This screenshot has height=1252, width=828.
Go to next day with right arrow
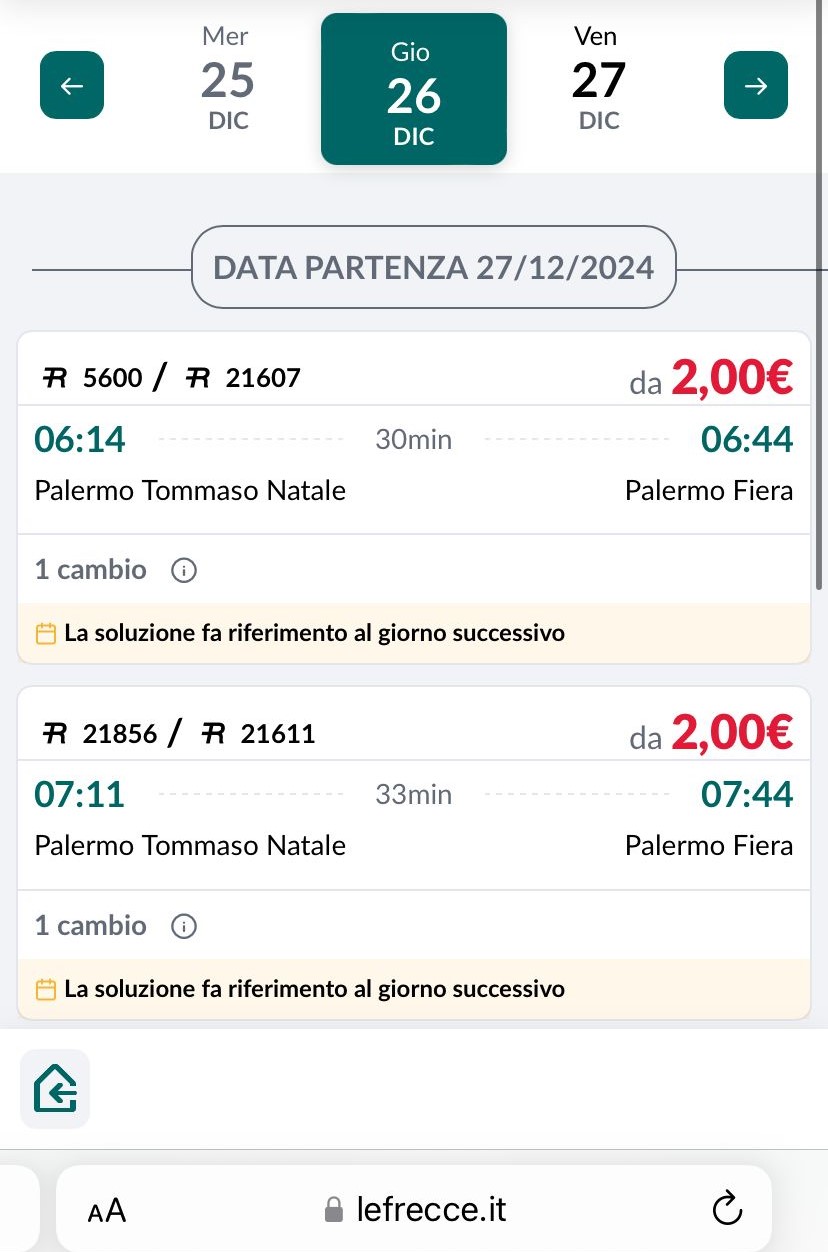pos(755,85)
